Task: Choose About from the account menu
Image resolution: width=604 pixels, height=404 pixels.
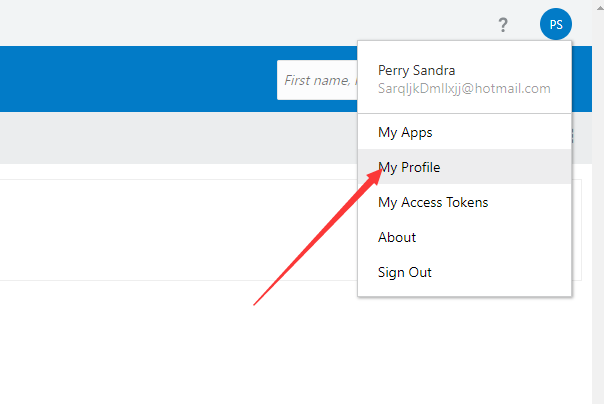Action: (x=397, y=237)
